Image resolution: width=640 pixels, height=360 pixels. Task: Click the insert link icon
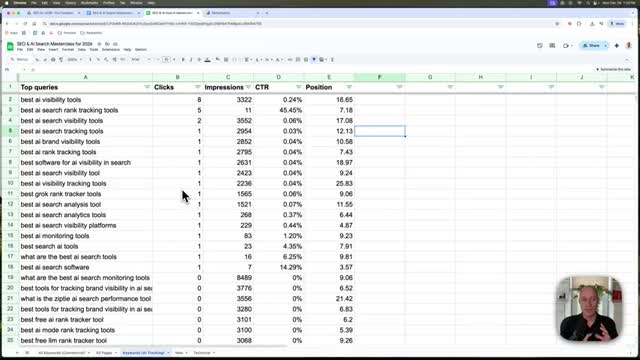pos(290,60)
